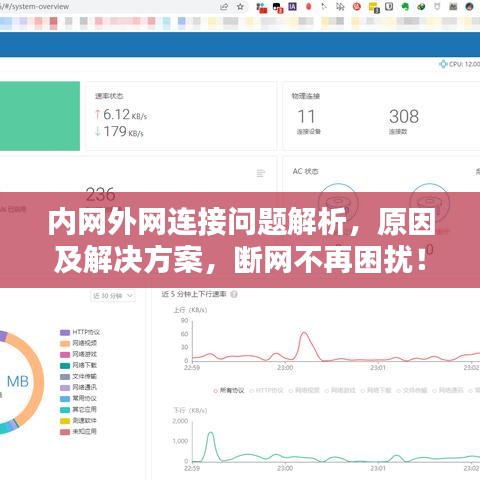This screenshot has width=480, height=480.
Task: Select 网络下载 in donut legend
Action: click(78, 365)
